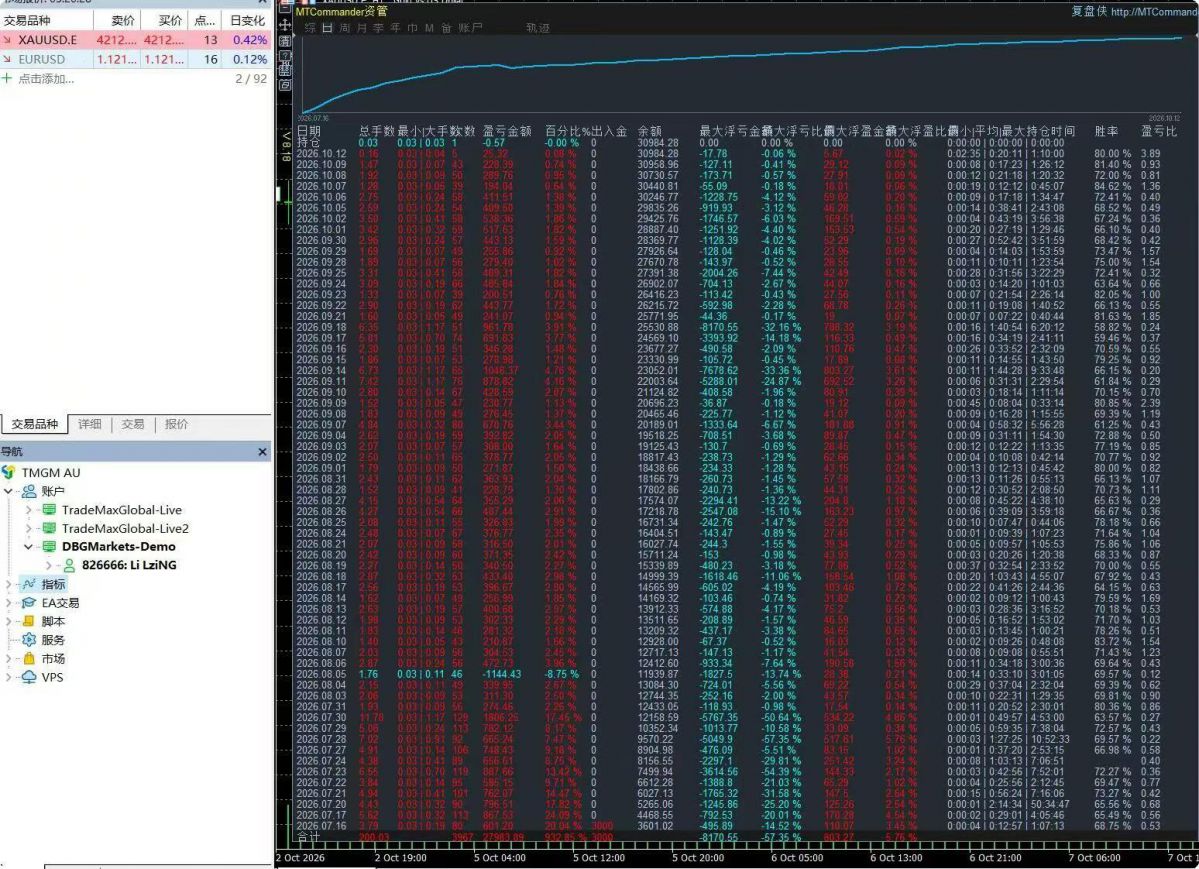Click the VPS cloud icon
This screenshot has height=869, width=1199.
[x=29, y=677]
